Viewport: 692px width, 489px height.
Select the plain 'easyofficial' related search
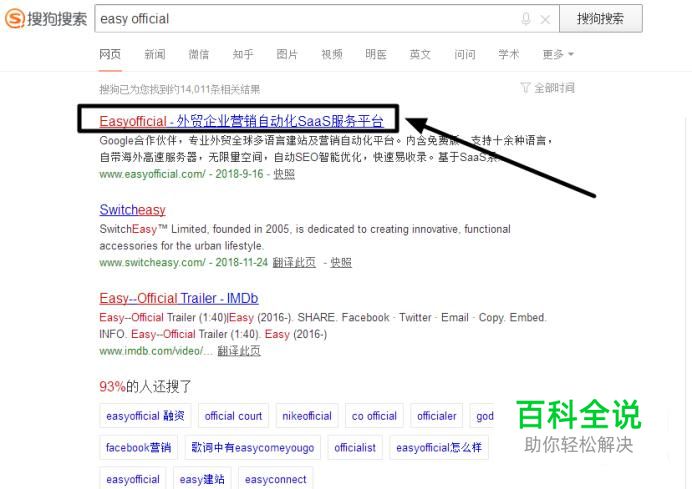(x=133, y=479)
